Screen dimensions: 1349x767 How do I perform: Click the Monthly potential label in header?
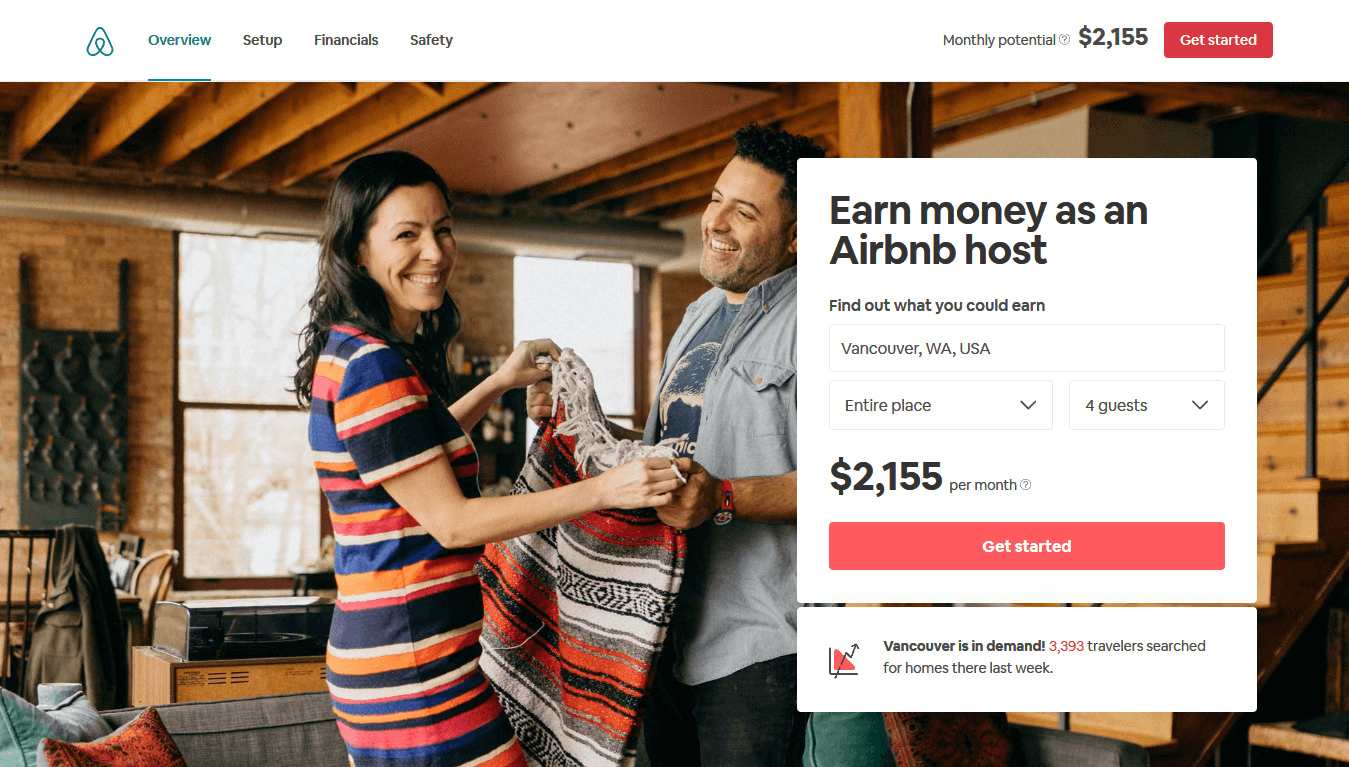click(999, 40)
